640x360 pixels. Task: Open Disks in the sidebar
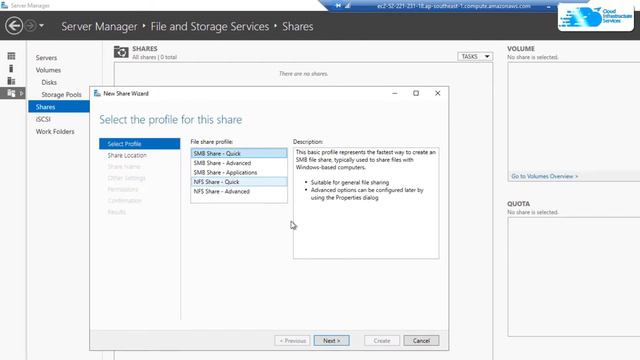click(49, 82)
